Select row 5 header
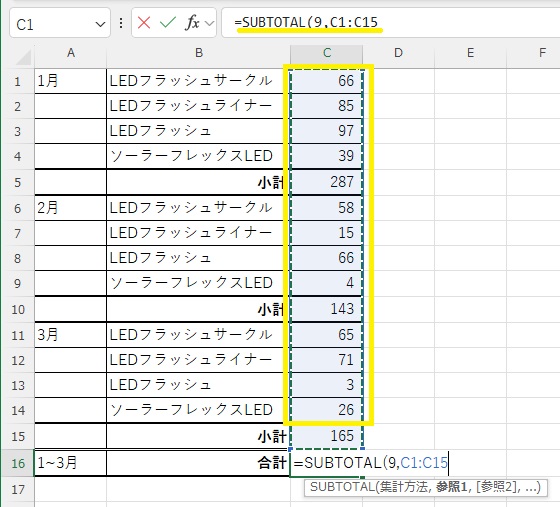The height and width of the screenshot is (507, 560). point(17,182)
